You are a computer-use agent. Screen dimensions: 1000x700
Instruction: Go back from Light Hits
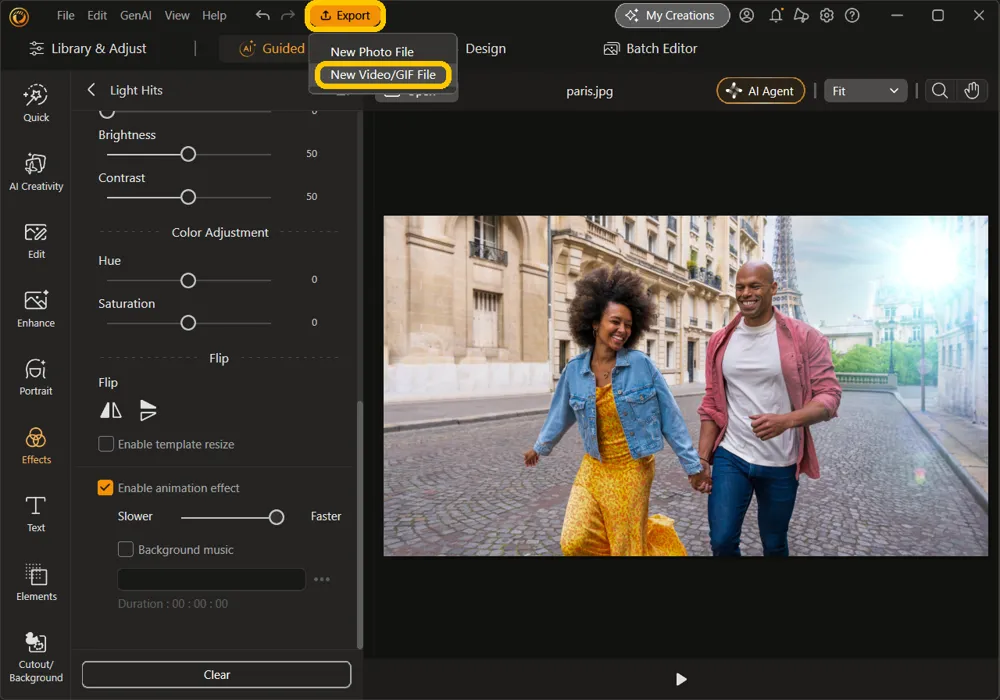tap(91, 90)
